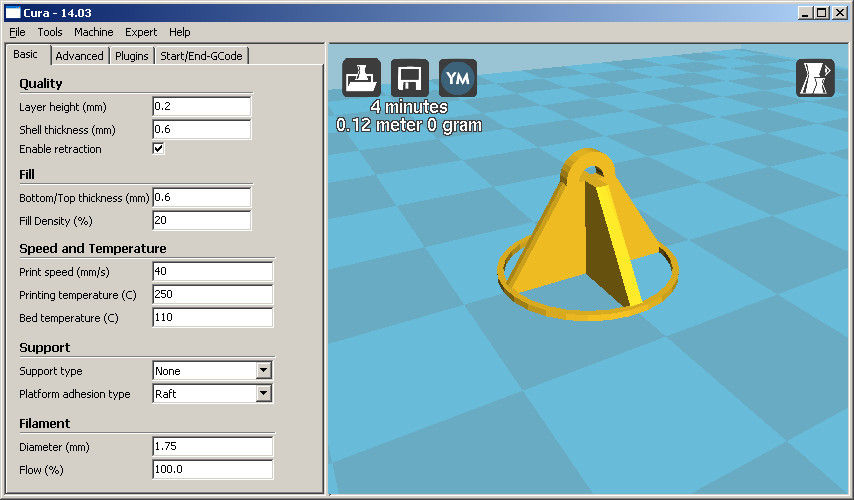Click the Layer height input field

(202, 106)
